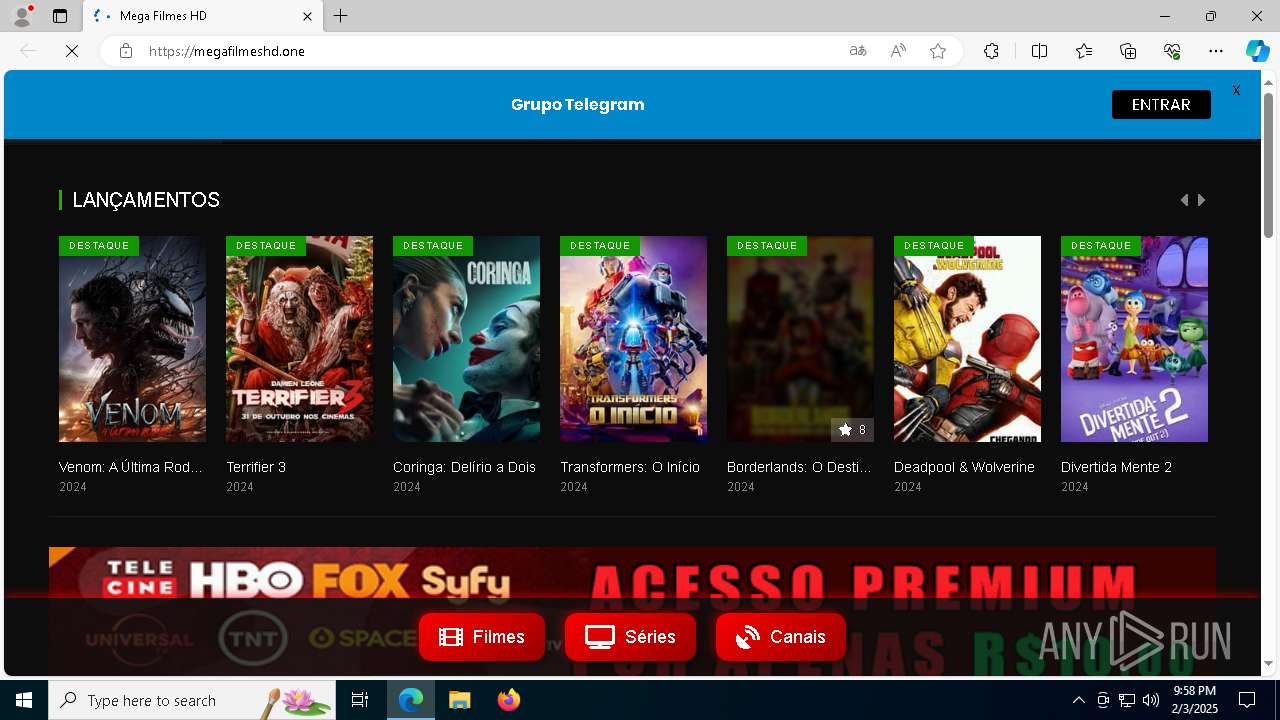View site information lock icon
Screen dimensions: 1280x720
(x=126, y=51)
